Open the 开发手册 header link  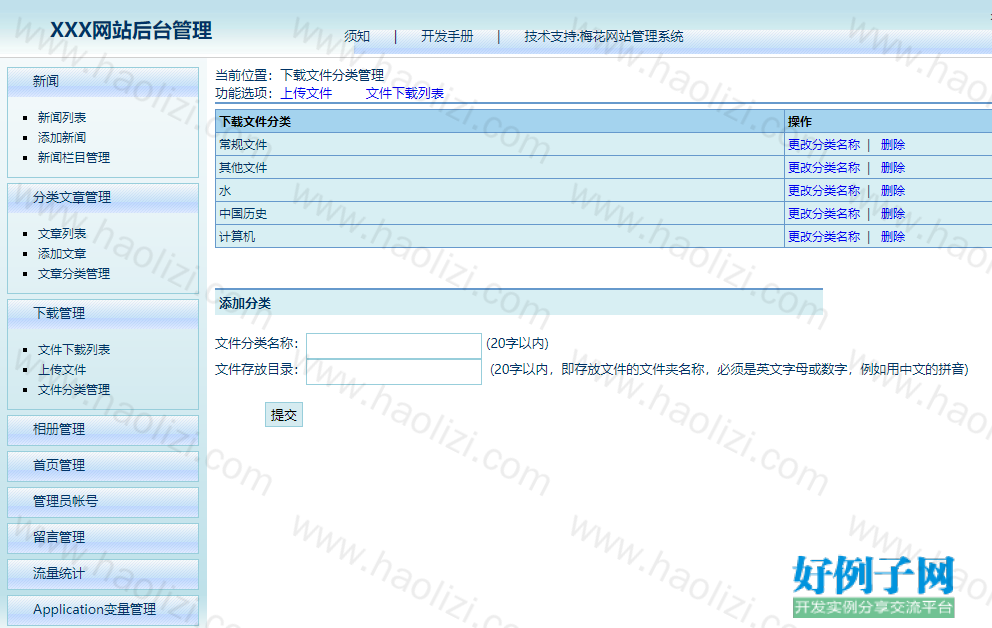[x=447, y=37]
